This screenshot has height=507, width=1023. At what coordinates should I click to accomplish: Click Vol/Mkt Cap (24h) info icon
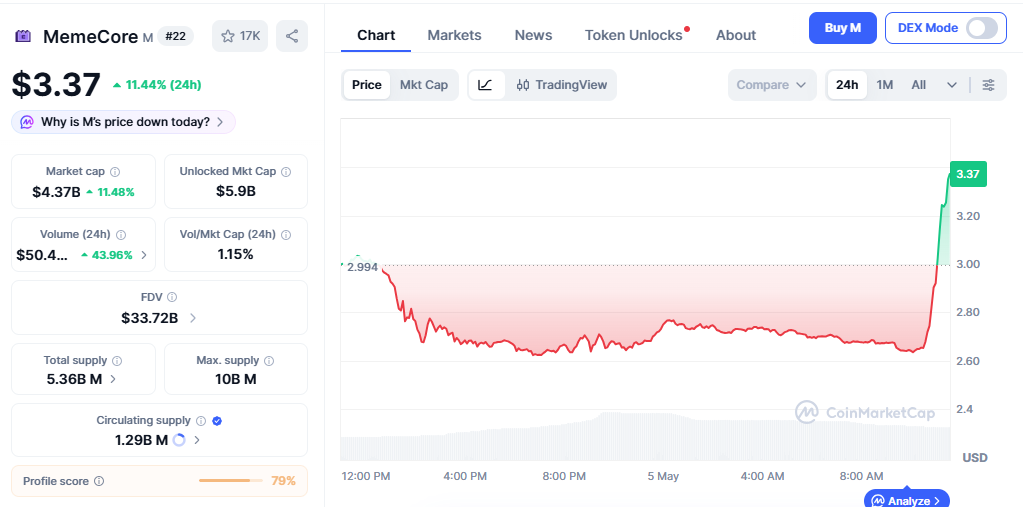pyautogui.click(x=286, y=235)
